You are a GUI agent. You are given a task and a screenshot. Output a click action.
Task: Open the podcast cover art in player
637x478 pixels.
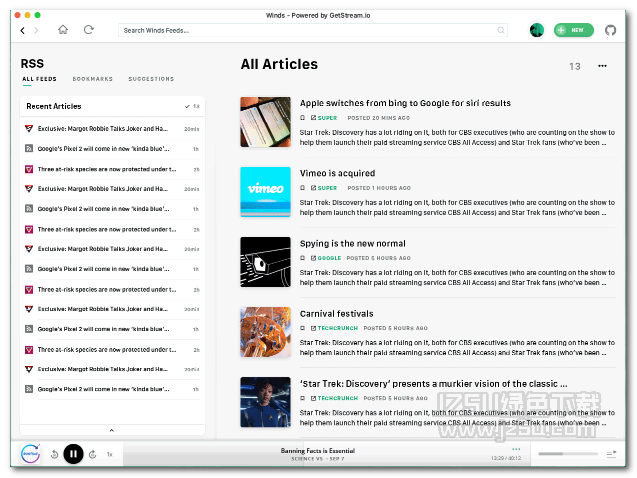pos(30,454)
